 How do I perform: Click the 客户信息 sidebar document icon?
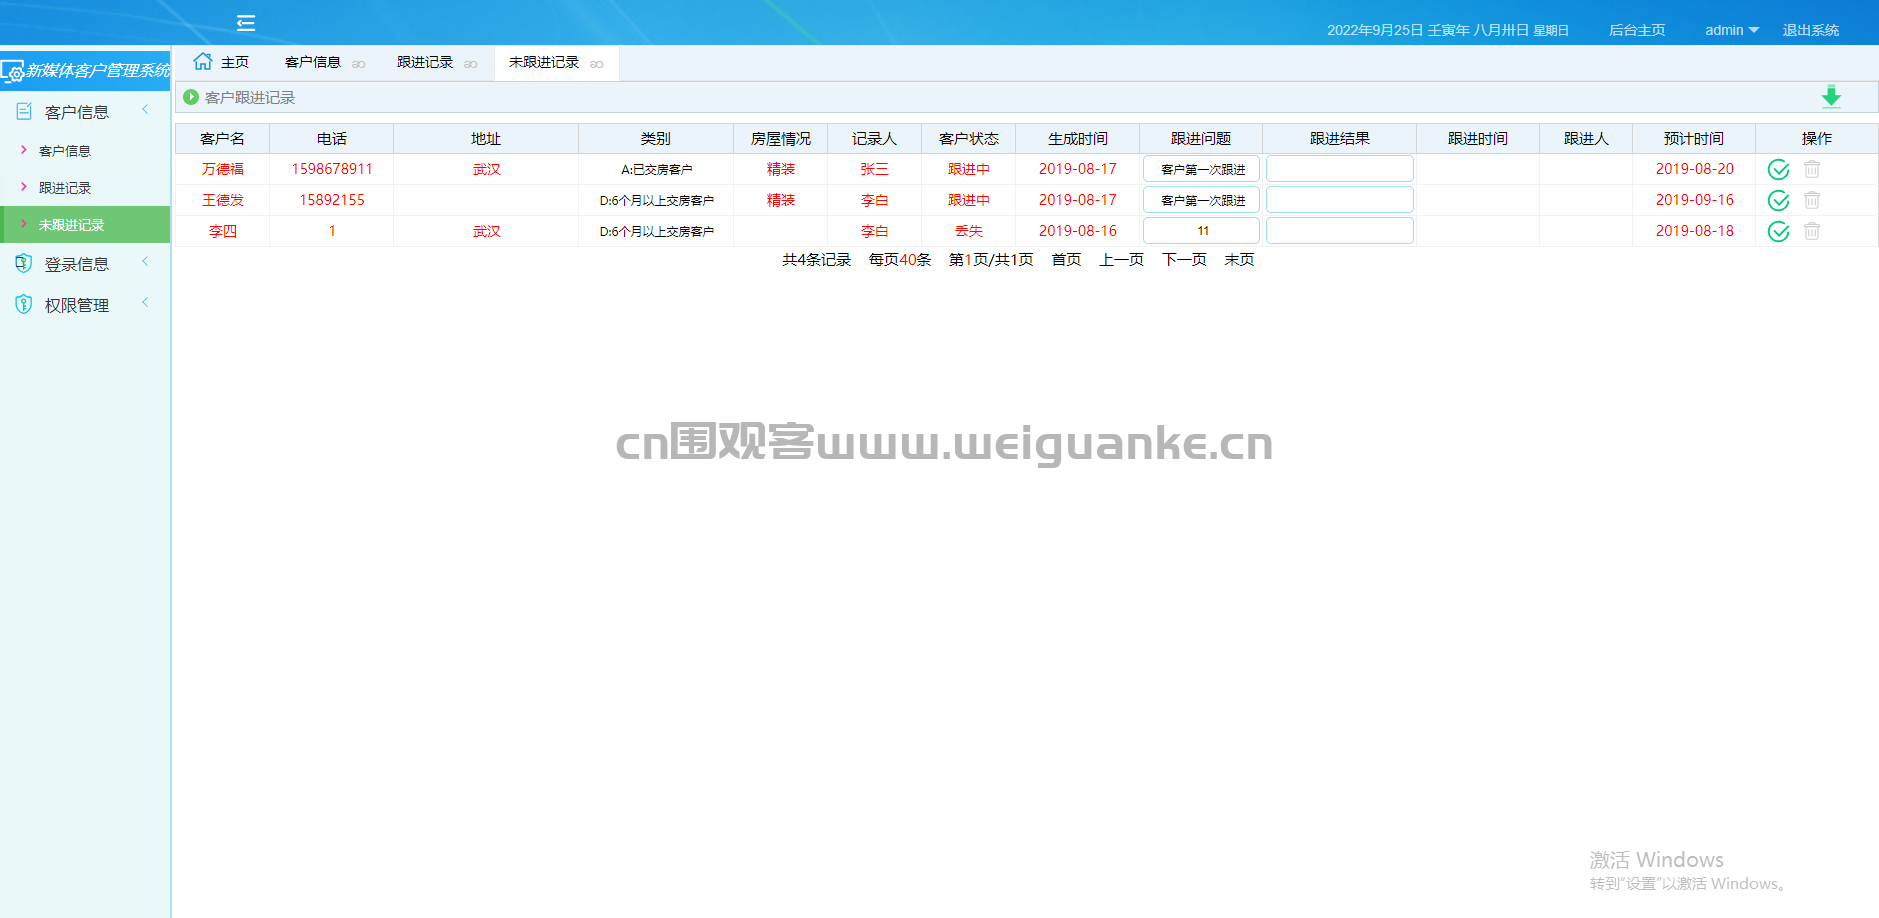click(x=24, y=111)
